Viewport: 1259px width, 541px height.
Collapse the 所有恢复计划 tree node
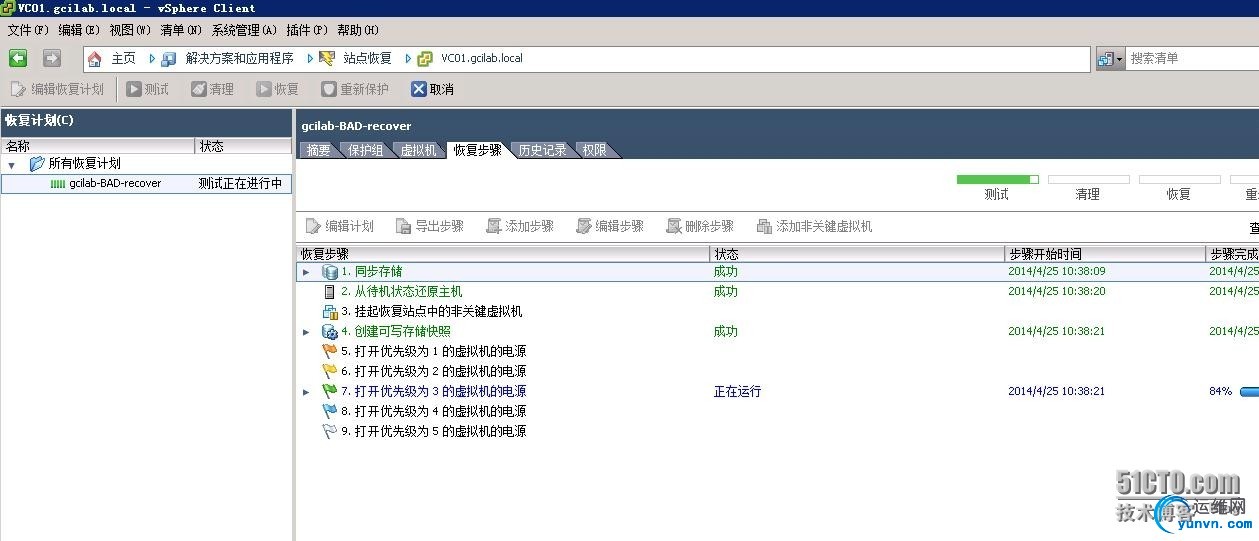click(12, 164)
